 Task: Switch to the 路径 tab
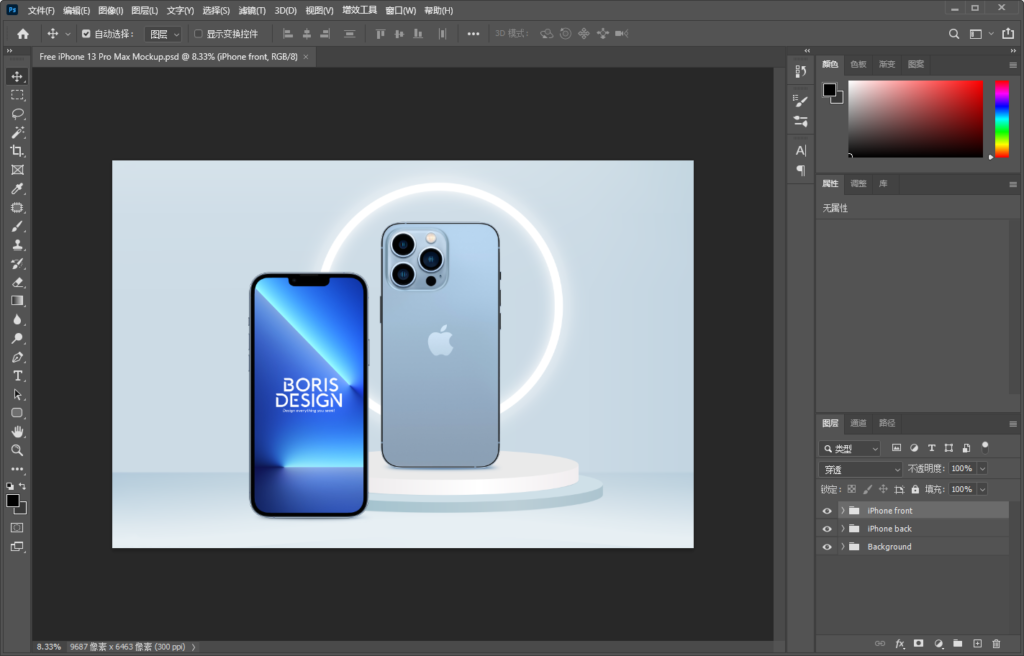887,423
